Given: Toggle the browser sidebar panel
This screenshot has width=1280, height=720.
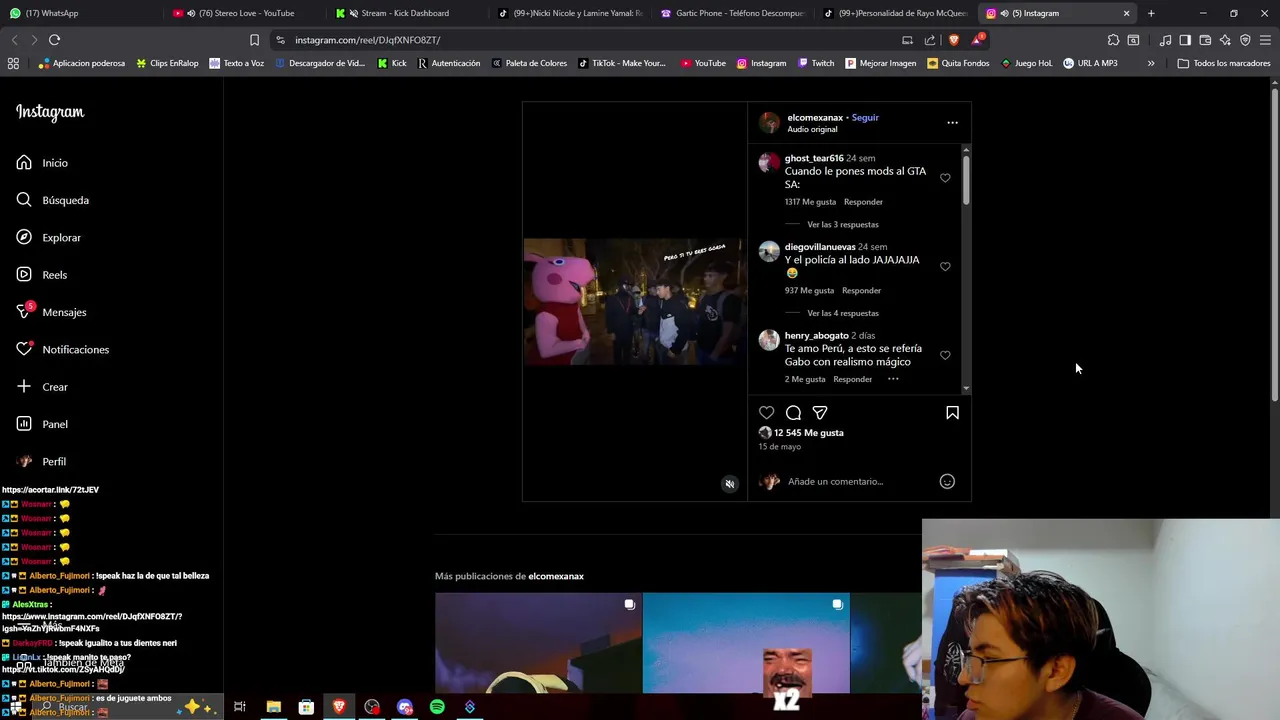Looking at the screenshot, I should pos(1185,40).
